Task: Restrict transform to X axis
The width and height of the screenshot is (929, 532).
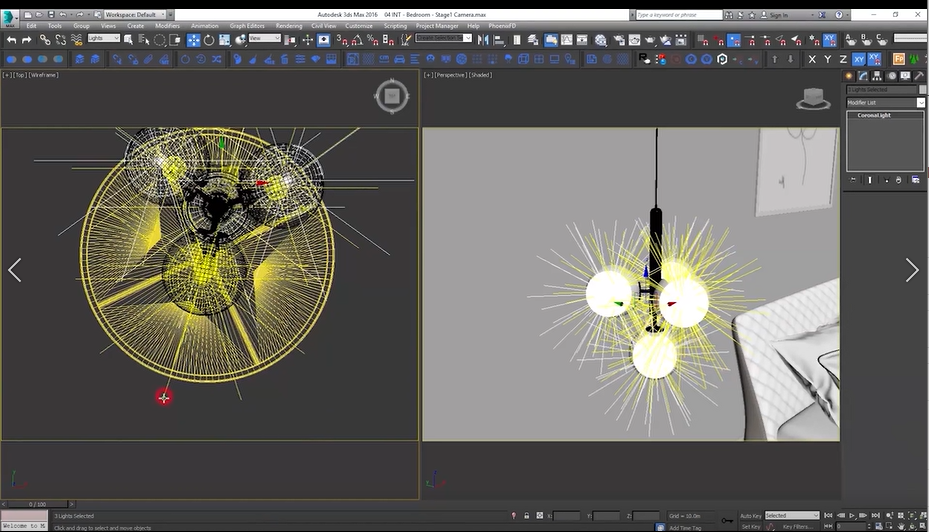Action: coord(812,59)
